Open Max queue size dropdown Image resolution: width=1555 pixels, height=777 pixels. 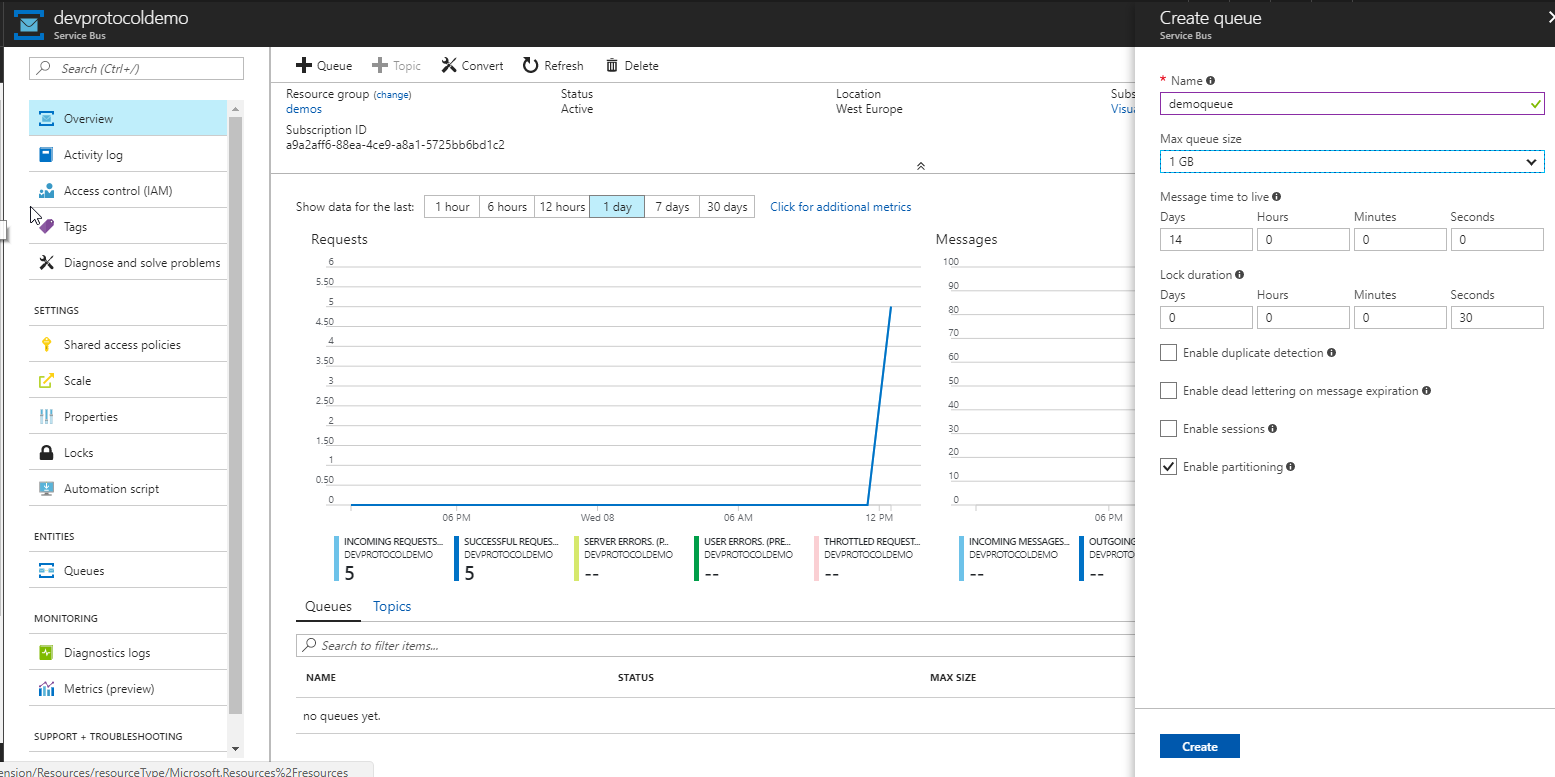pos(1352,161)
